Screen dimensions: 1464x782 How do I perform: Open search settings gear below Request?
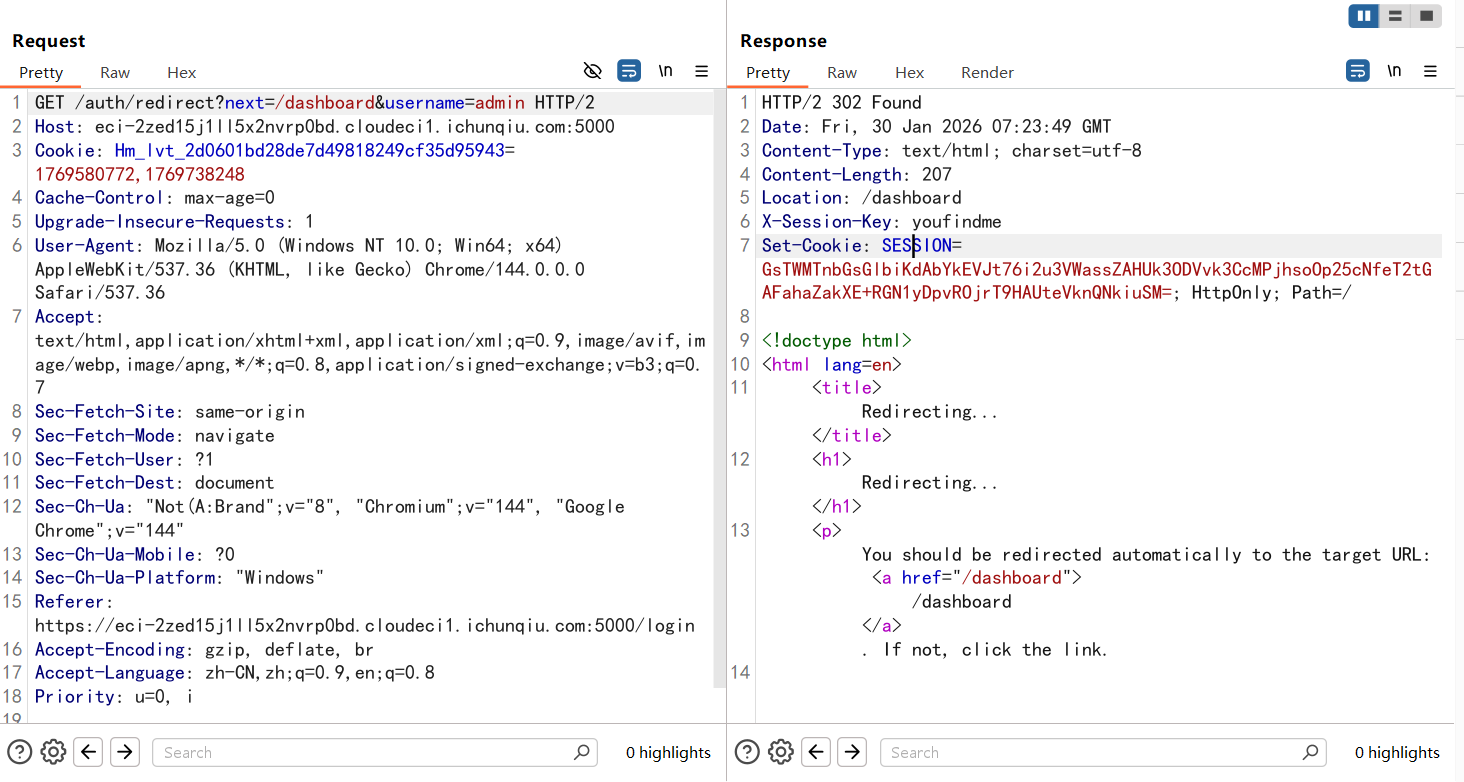point(54,752)
